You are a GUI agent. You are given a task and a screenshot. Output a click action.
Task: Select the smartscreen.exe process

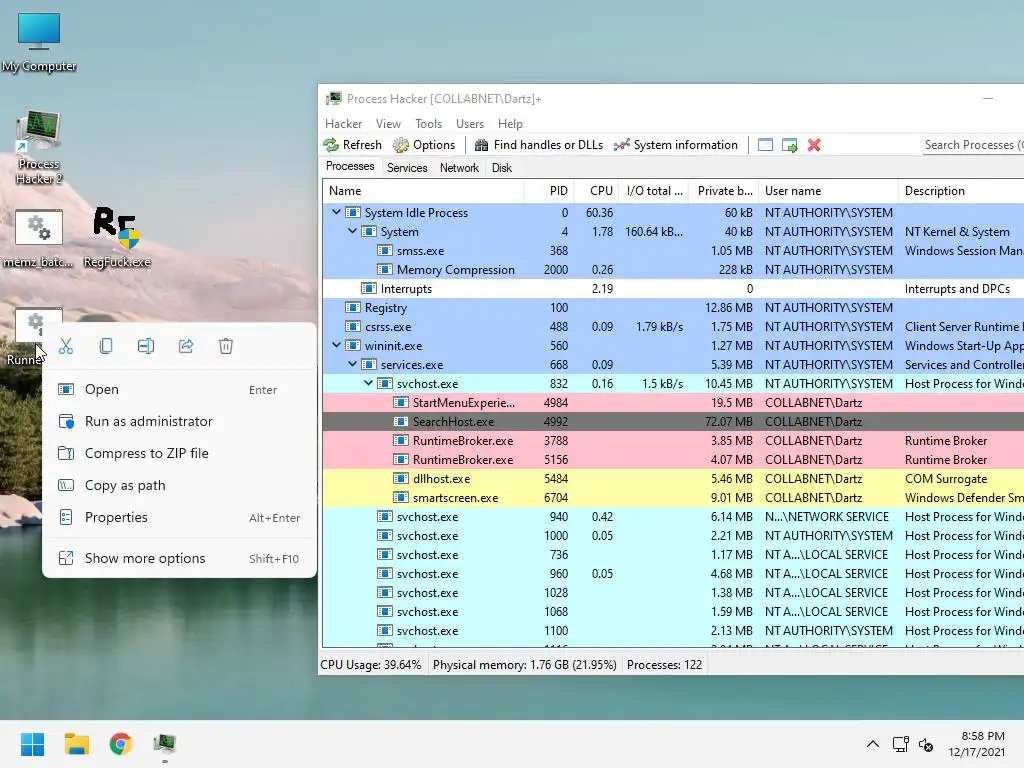point(673,498)
